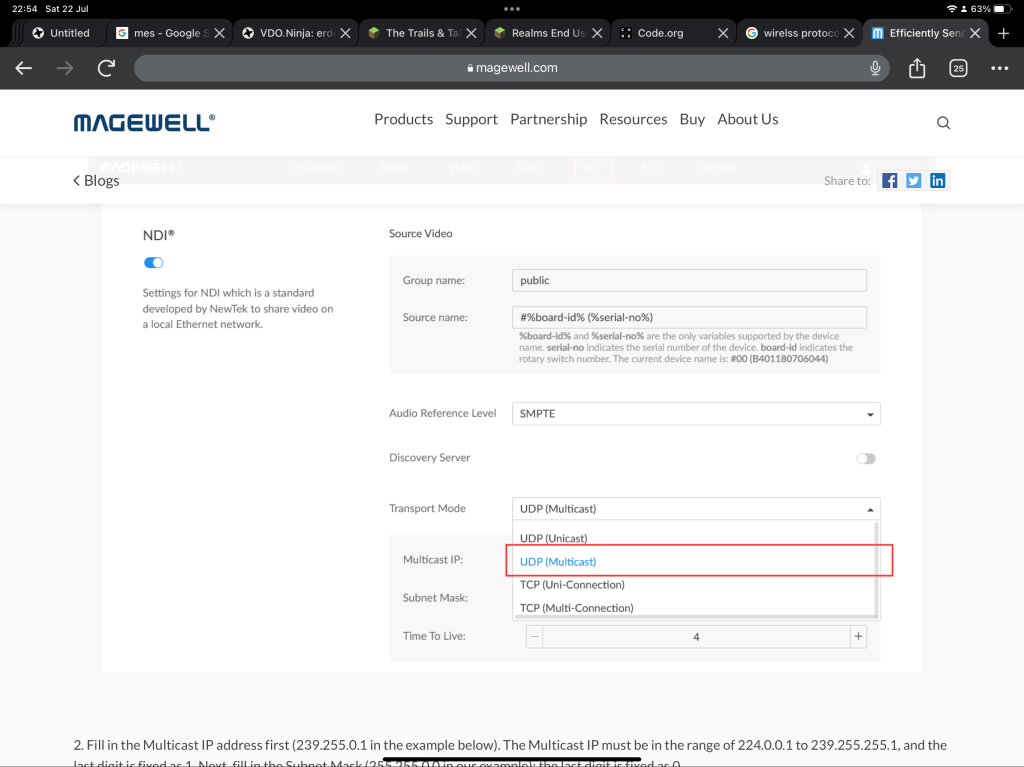Tap the Wi-Fi icon in status bar

(952, 9)
